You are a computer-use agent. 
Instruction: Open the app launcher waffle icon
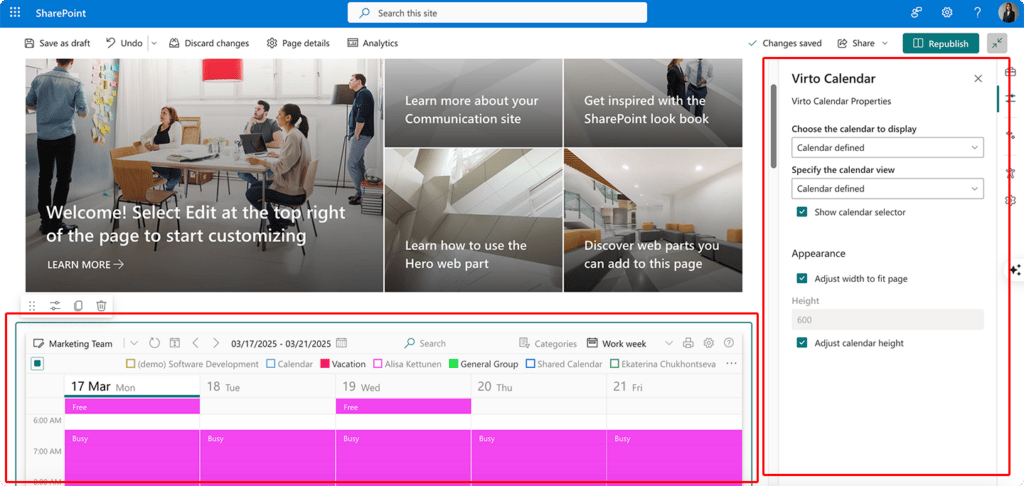point(14,13)
